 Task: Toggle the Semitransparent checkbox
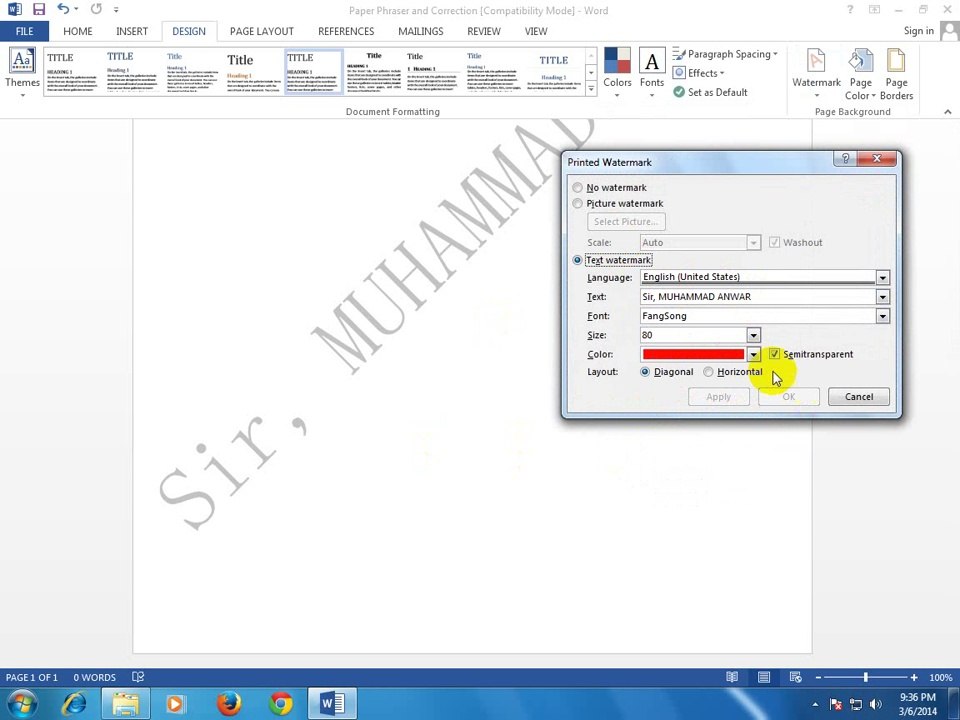[774, 354]
